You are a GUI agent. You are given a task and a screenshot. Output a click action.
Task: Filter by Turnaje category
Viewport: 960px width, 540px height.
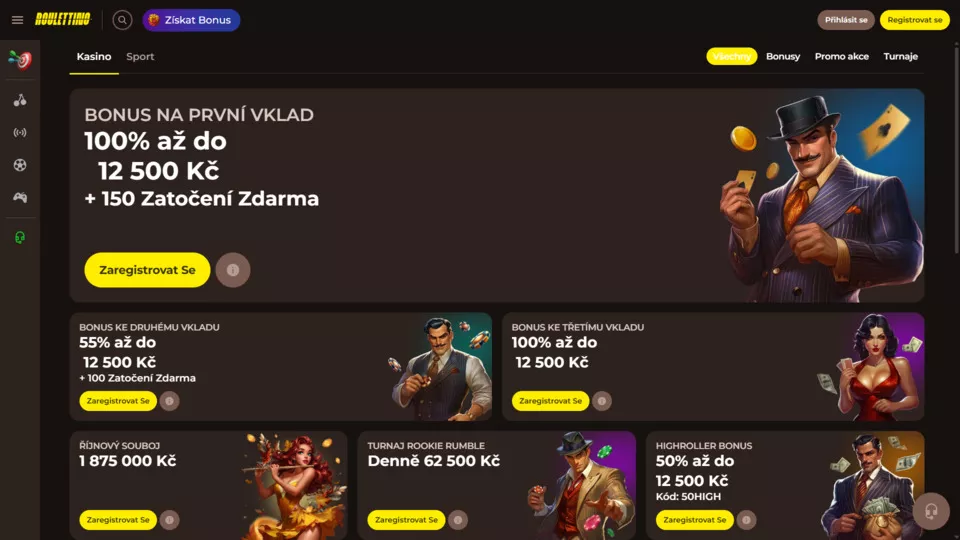tap(901, 56)
